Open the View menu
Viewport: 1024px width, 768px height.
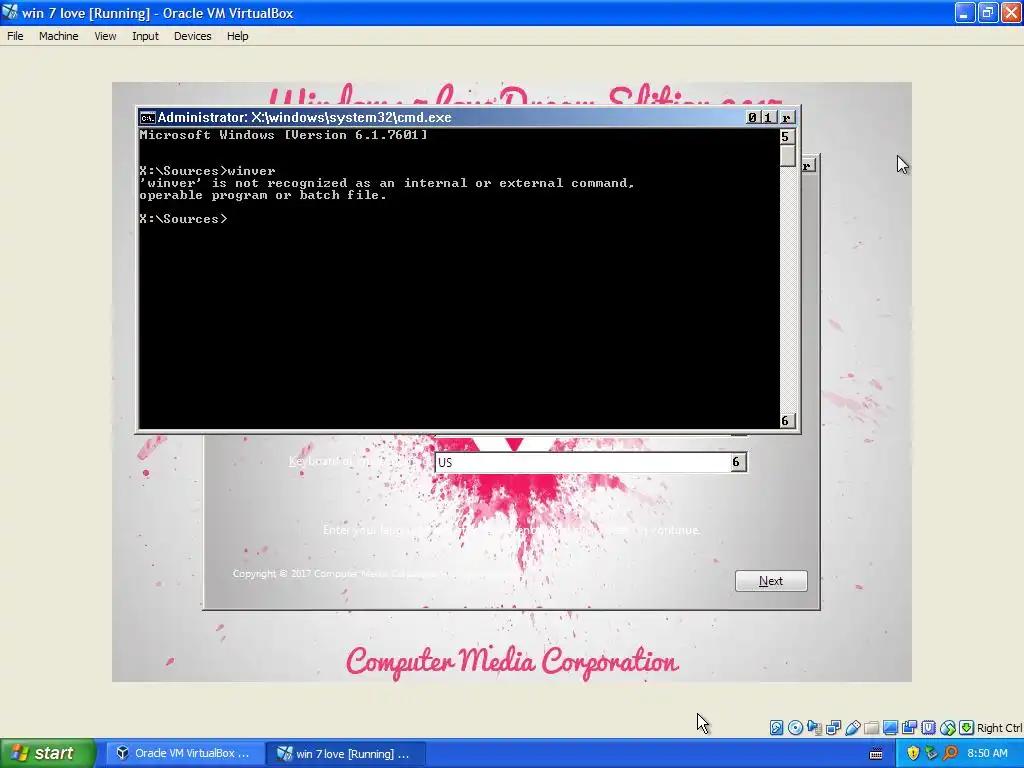coord(105,36)
